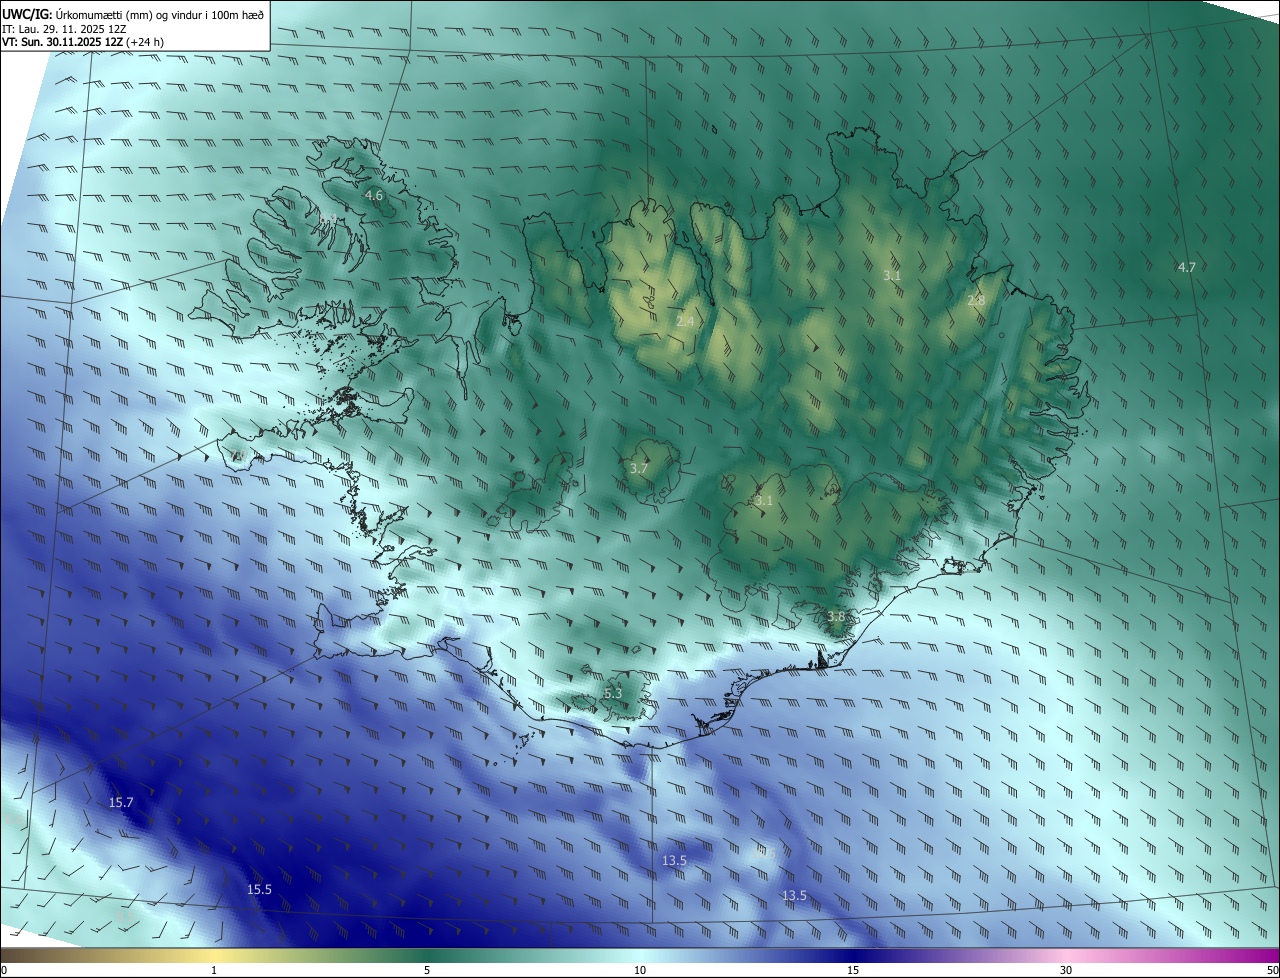
Task: Click the 4.6 value in the Westfjords
Action: coord(374,195)
